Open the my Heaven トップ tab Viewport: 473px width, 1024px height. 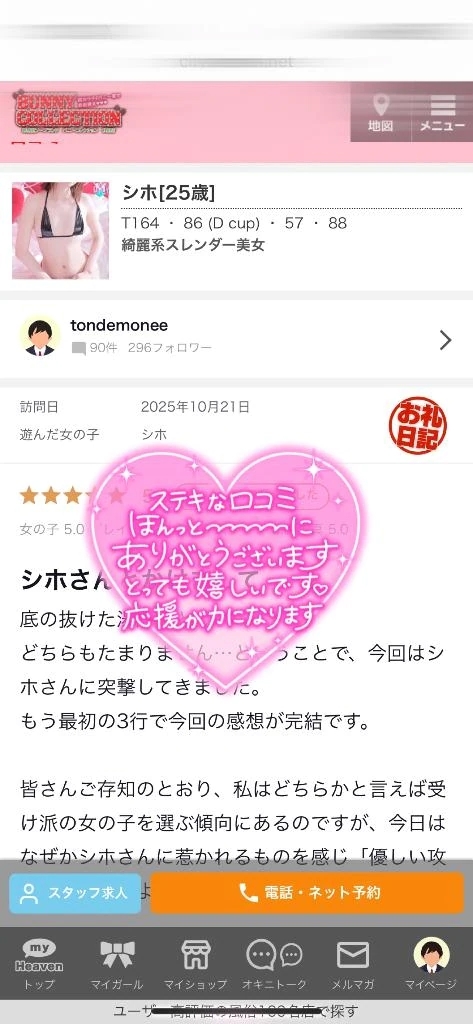tap(39, 964)
